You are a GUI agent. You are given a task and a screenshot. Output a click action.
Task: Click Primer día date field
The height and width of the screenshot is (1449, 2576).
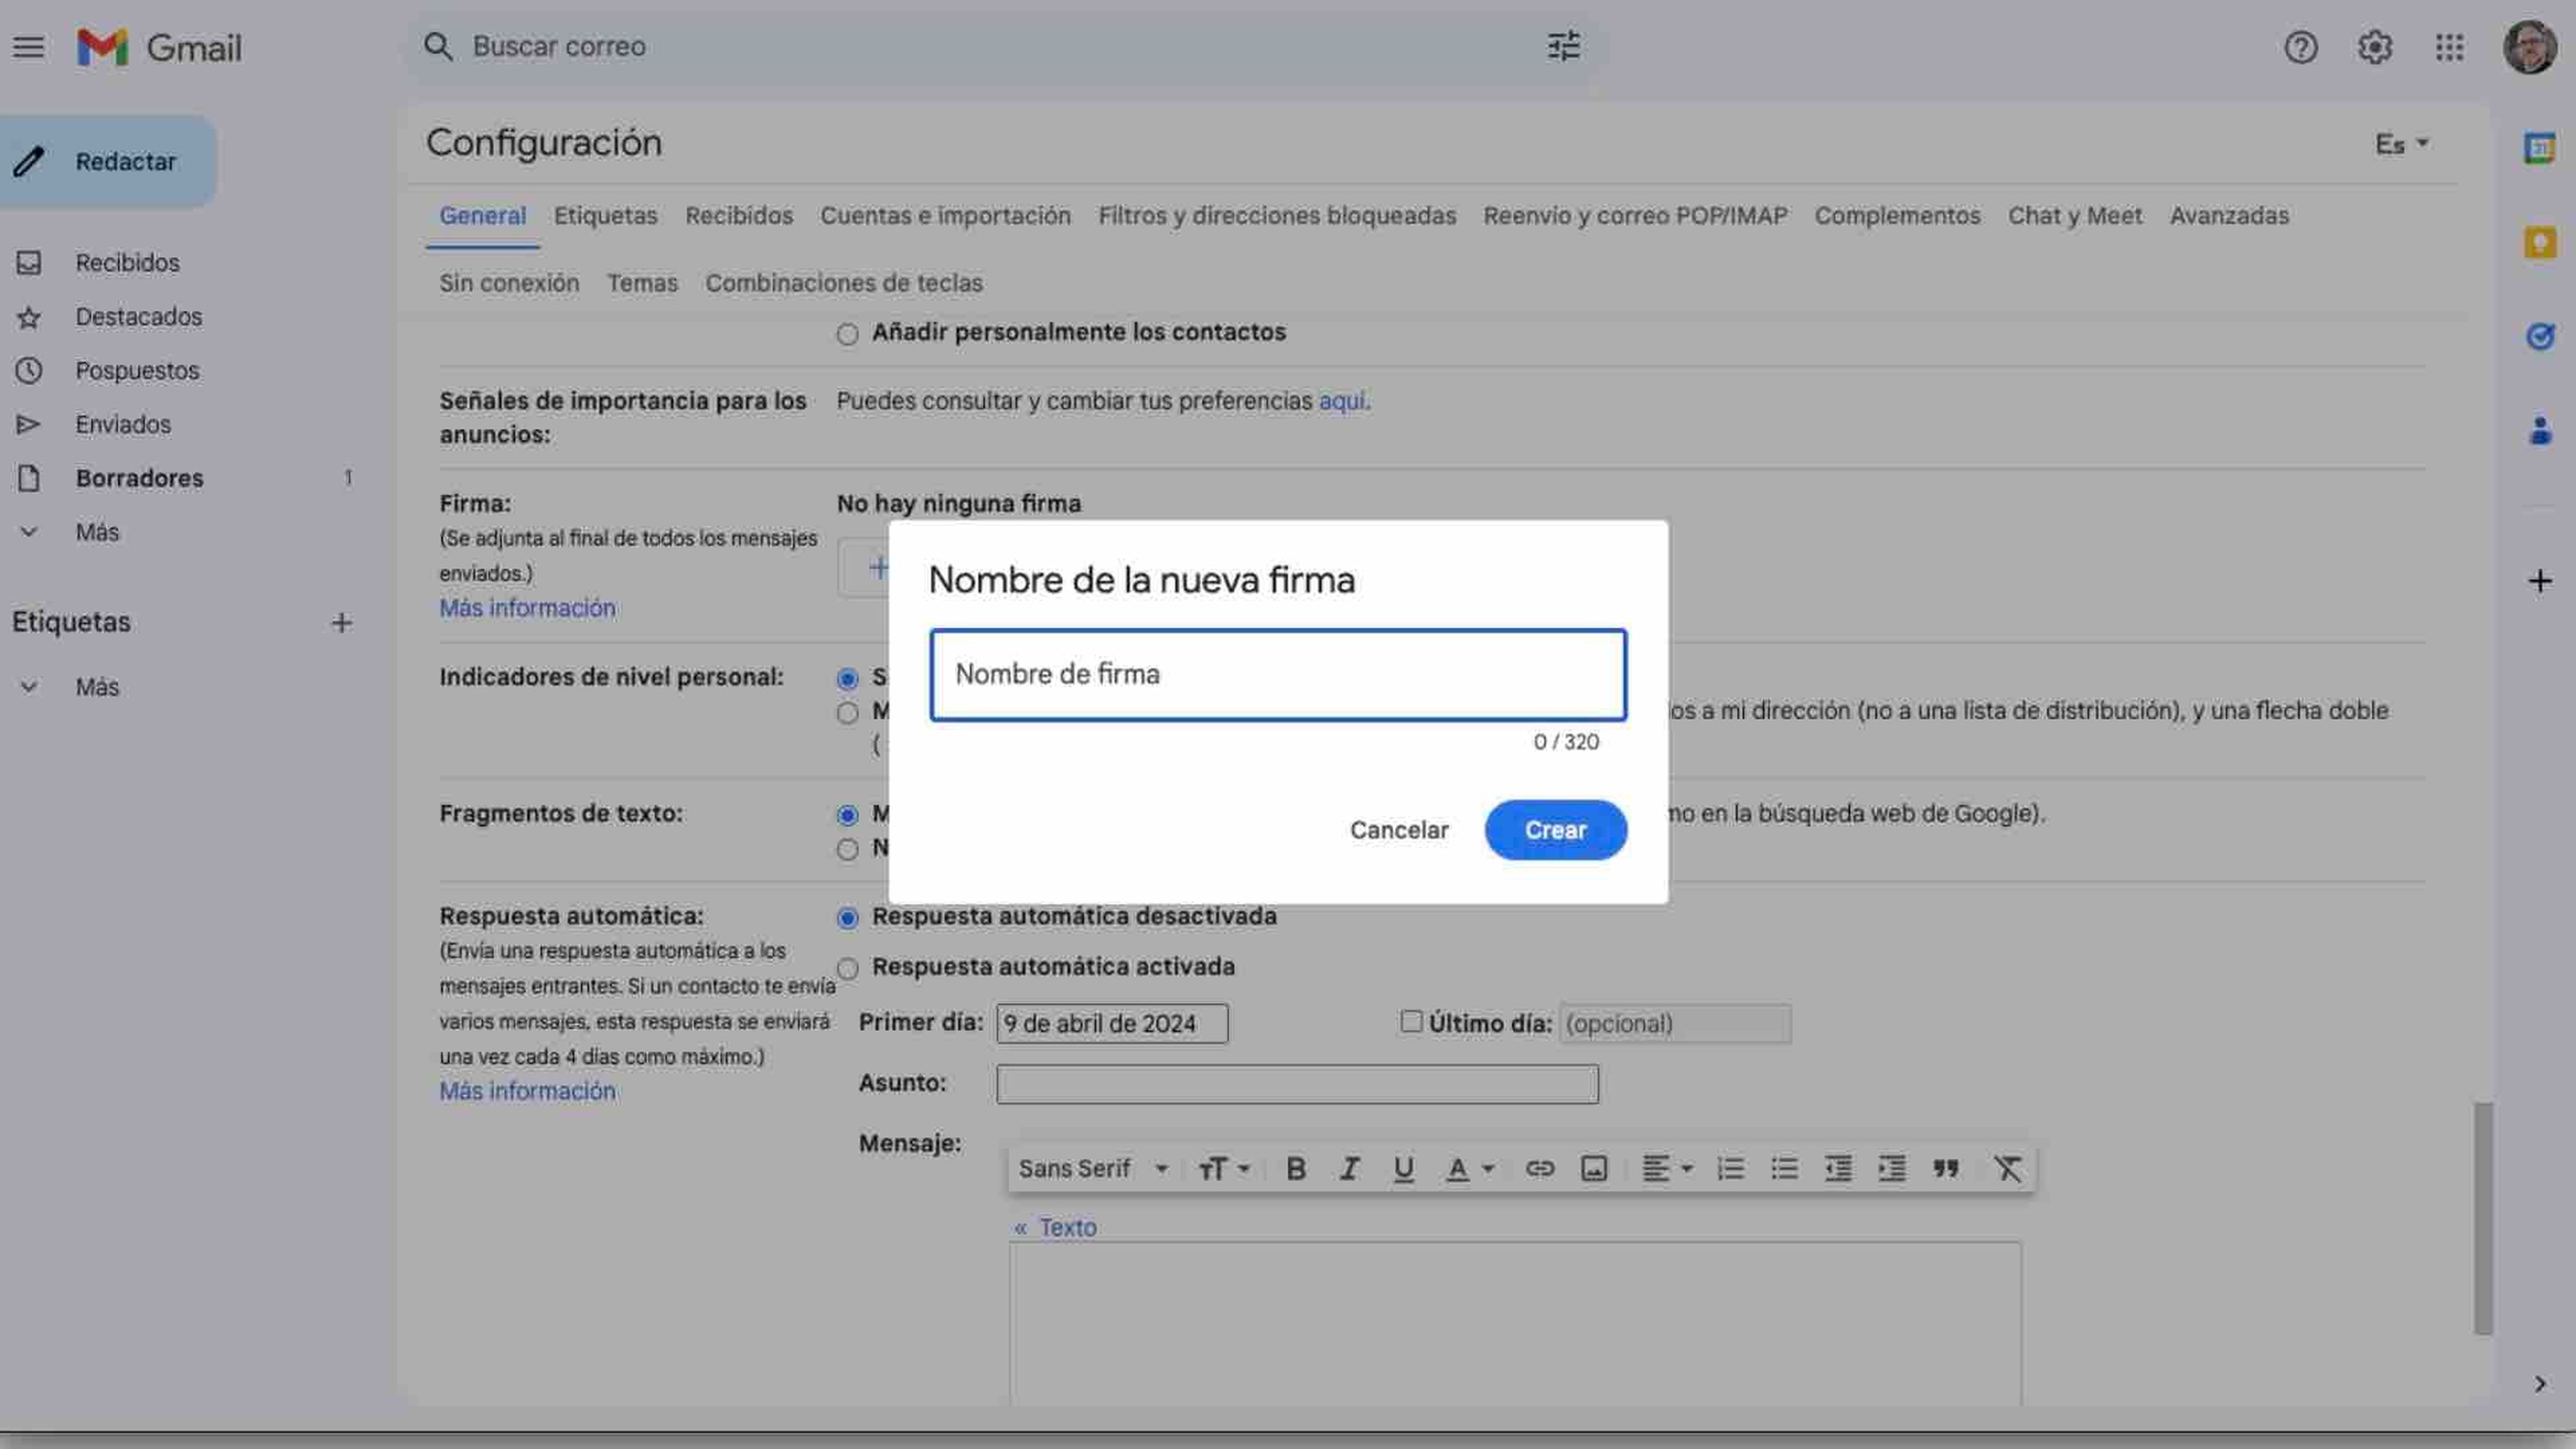[1111, 1024]
